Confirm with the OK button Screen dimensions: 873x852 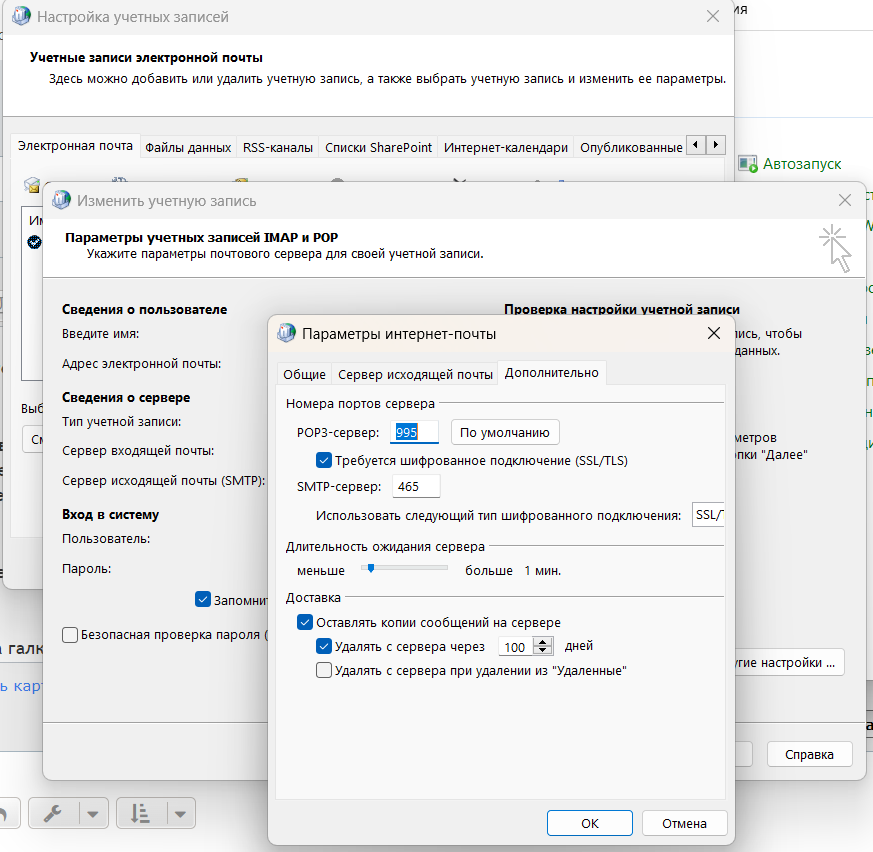[590, 823]
